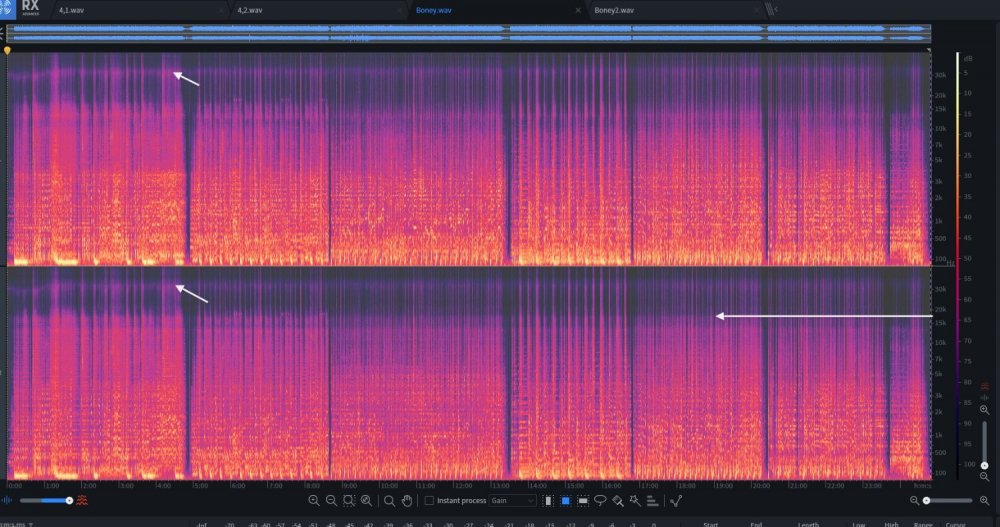Viewport: 1000px width, 527px height.
Task: Close the 4,1.wav tab
Action: click(x=221, y=10)
